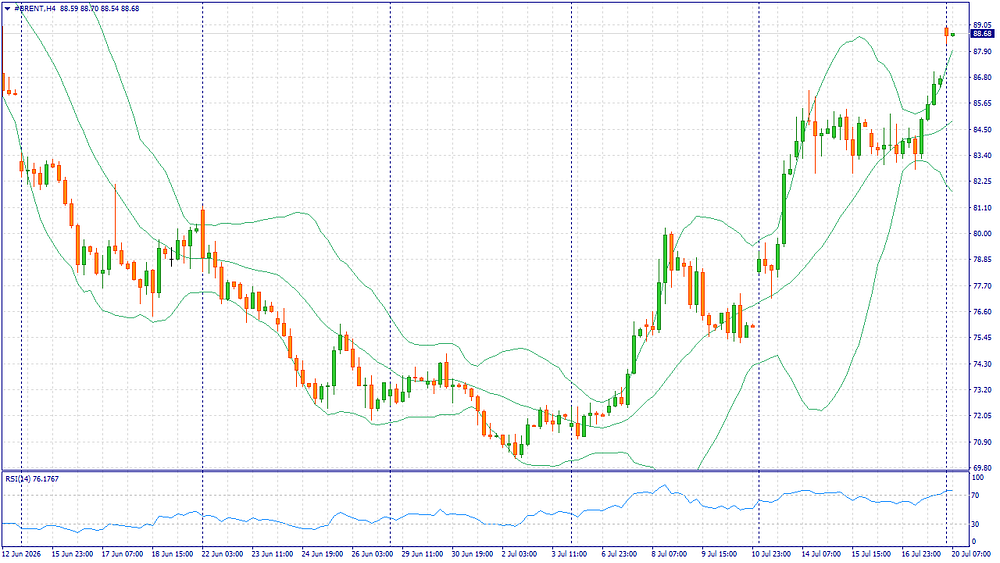This screenshot has height=563, width=1000.
Task: Select the 3 Jul 11:00 time label
Action: [569, 554]
